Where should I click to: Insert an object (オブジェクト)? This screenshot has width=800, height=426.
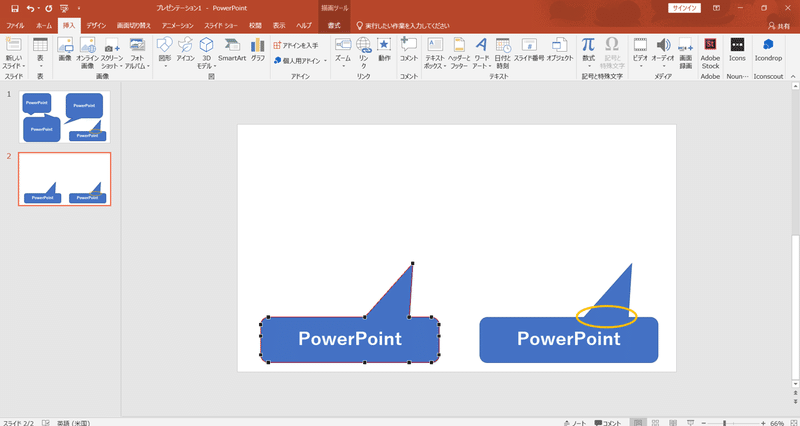560,50
